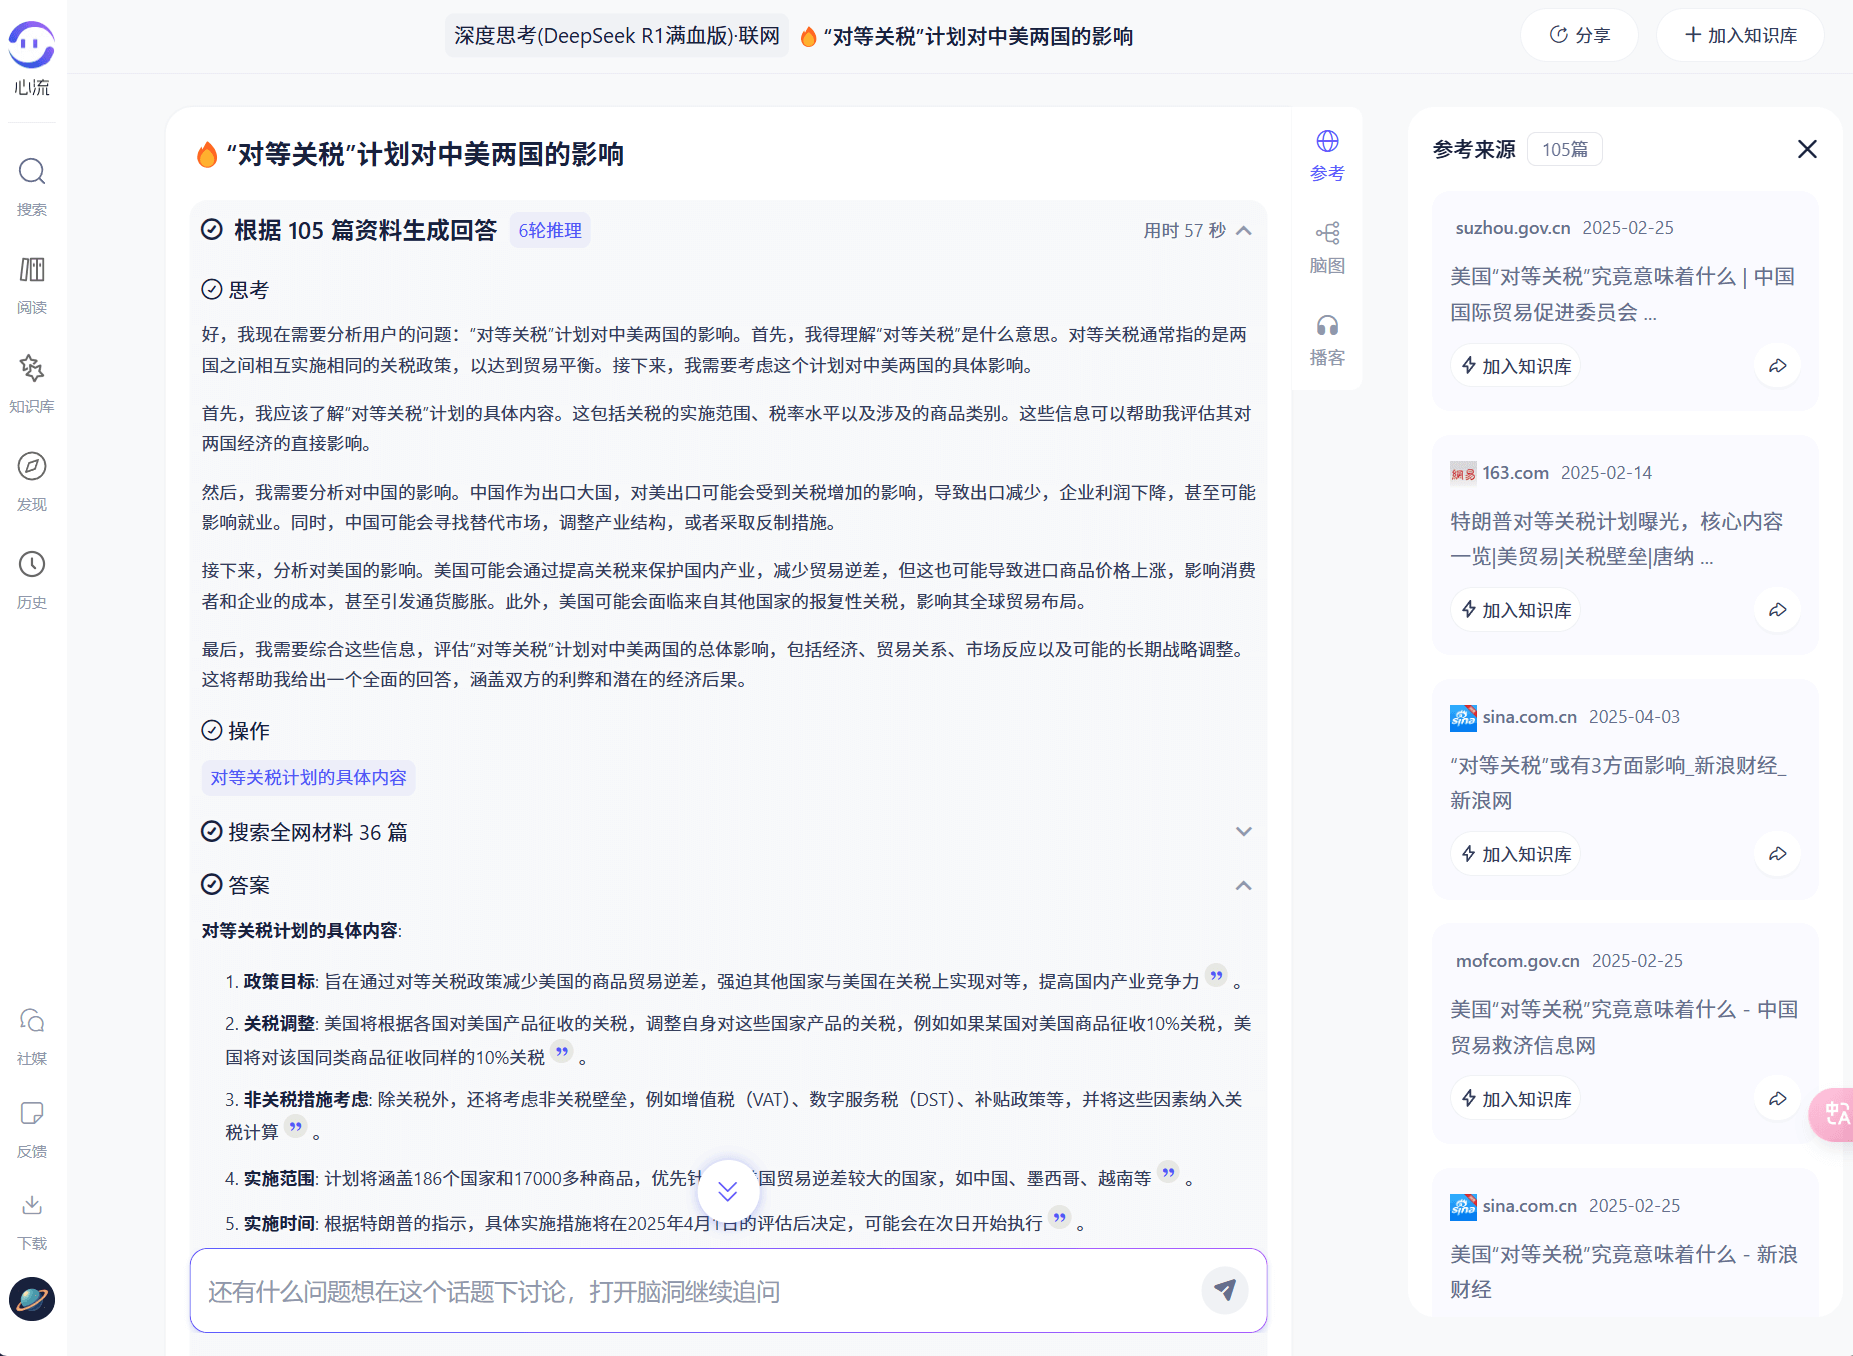This screenshot has width=1853, height=1356.
Task: 点击顶部的分享按钮
Action: [x=1578, y=34]
